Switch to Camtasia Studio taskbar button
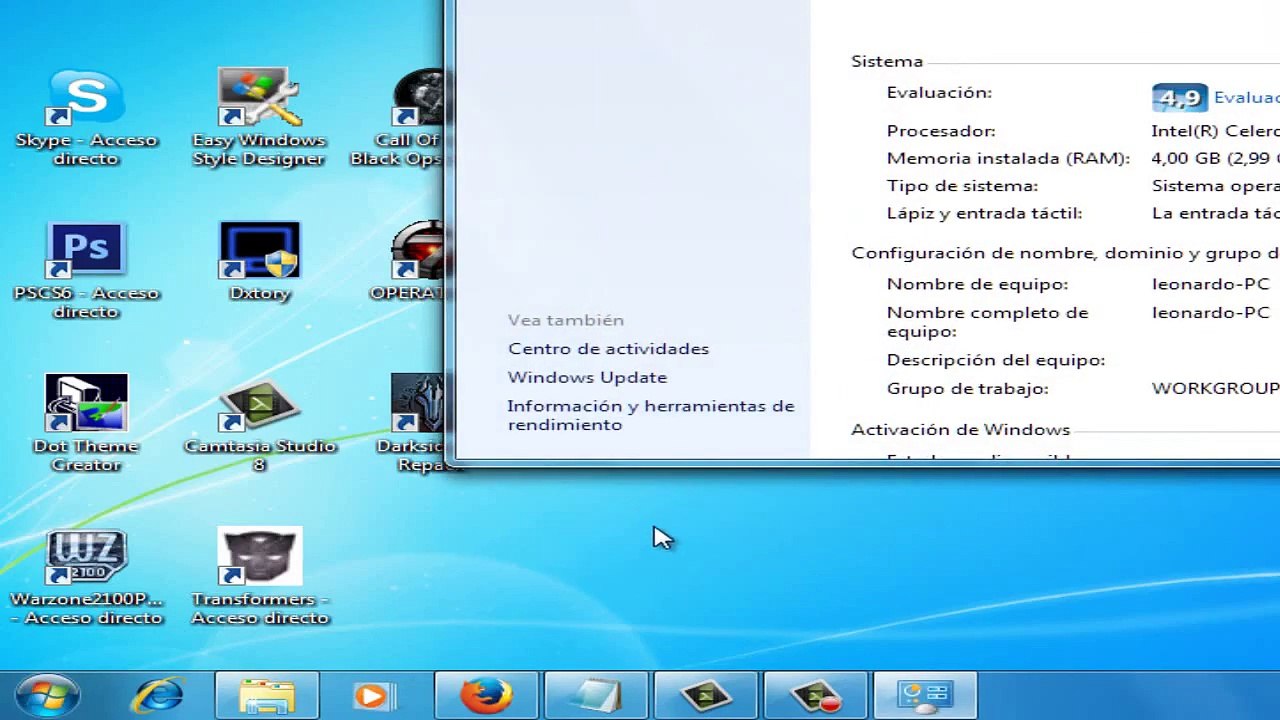The height and width of the screenshot is (720, 1280). click(x=706, y=695)
